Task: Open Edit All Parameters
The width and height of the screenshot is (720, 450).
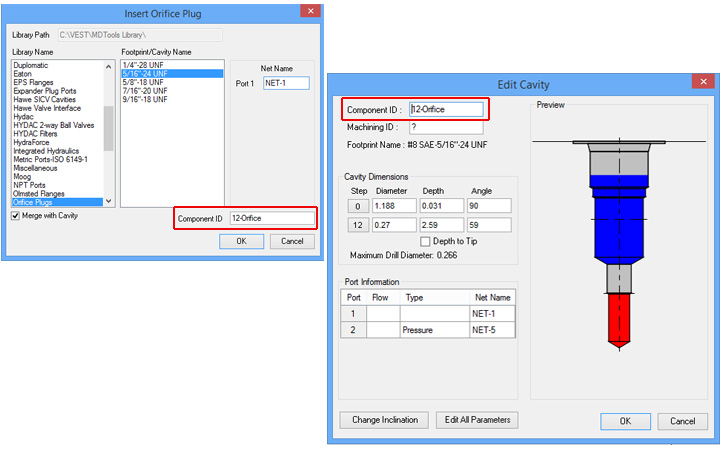Action: [478, 420]
